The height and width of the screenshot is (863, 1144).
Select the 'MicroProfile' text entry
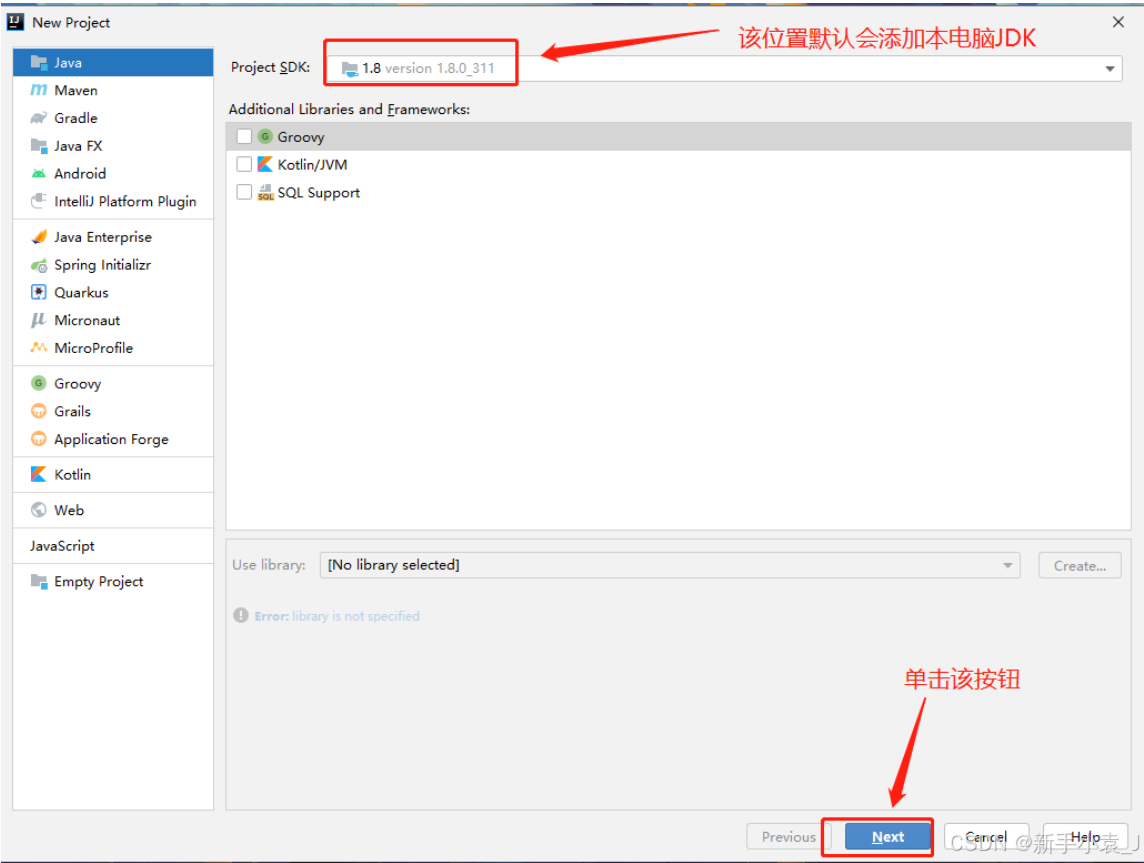(x=93, y=348)
